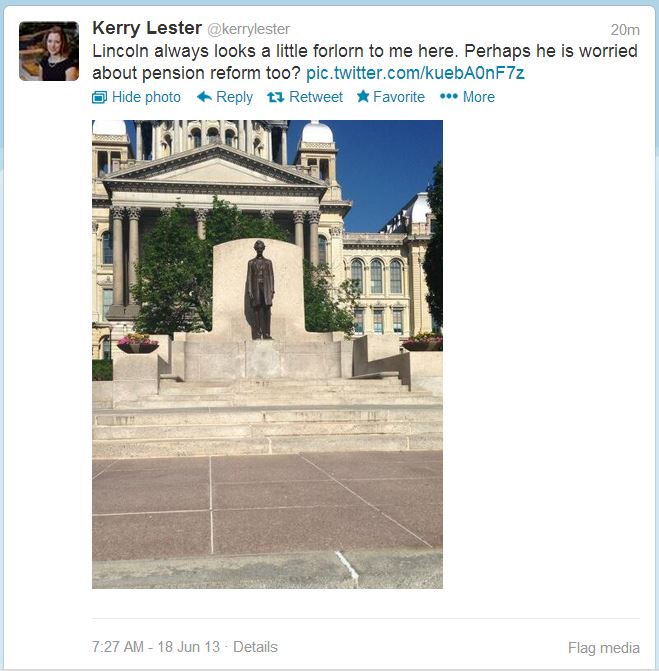659x671 pixels.
Task: Expand the More options menu
Action: coord(467,97)
